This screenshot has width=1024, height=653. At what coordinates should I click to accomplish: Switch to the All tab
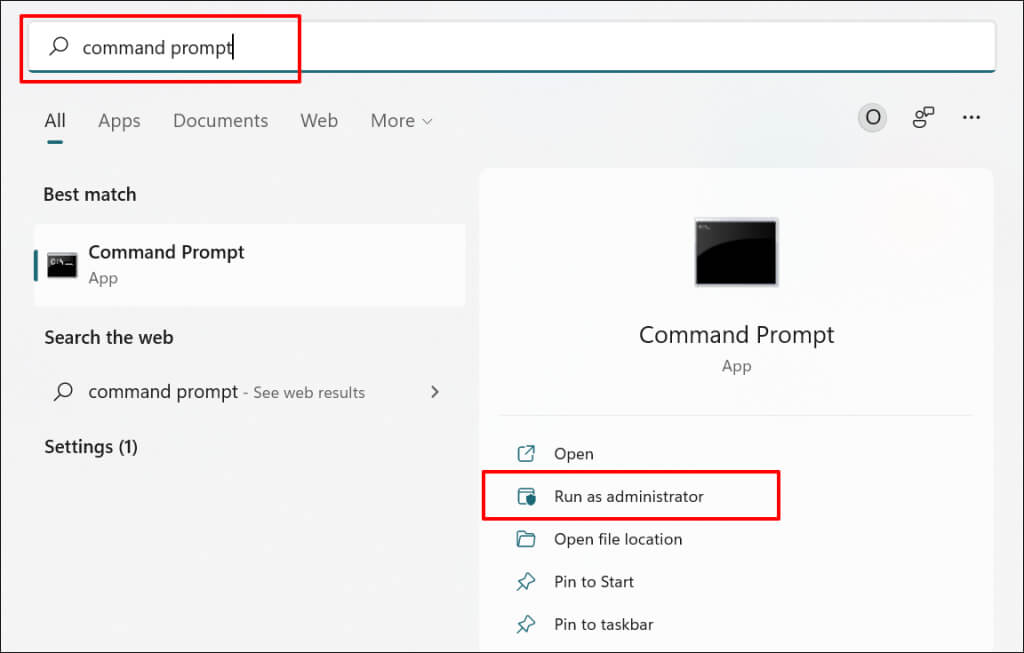pyautogui.click(x=55, y=121)
